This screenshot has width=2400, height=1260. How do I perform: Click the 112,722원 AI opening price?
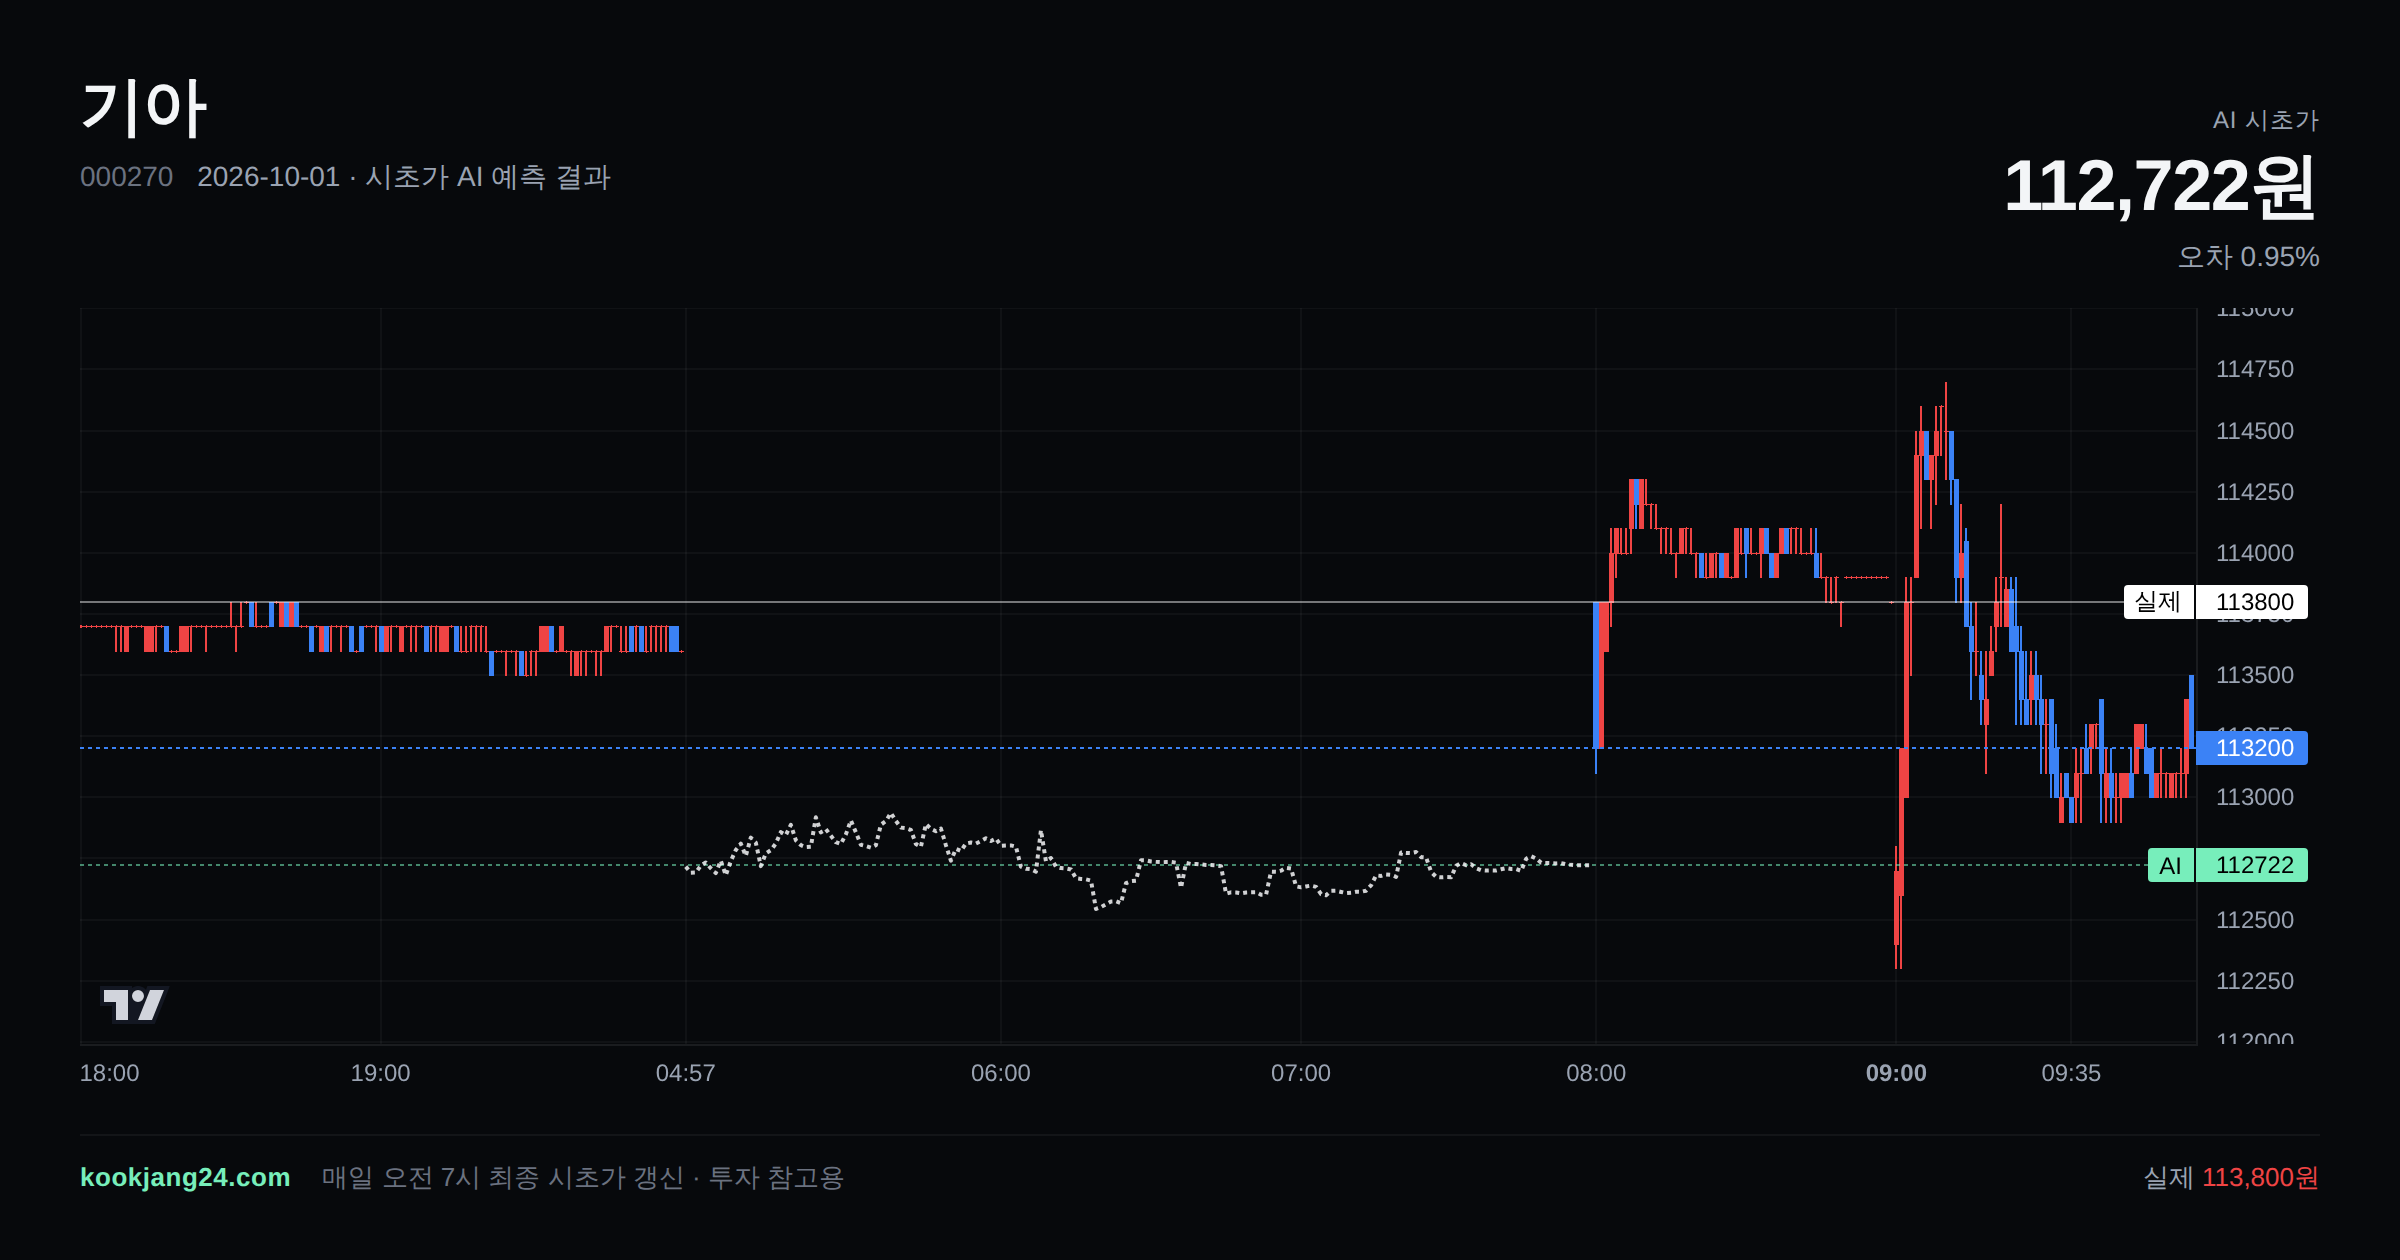(2160, 186)
